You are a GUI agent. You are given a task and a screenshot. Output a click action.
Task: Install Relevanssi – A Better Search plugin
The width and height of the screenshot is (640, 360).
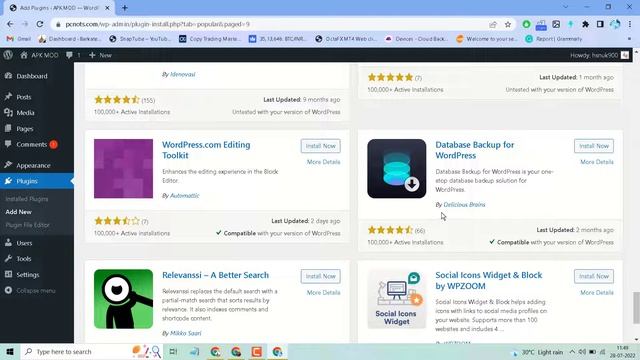(x=320, y=276)
